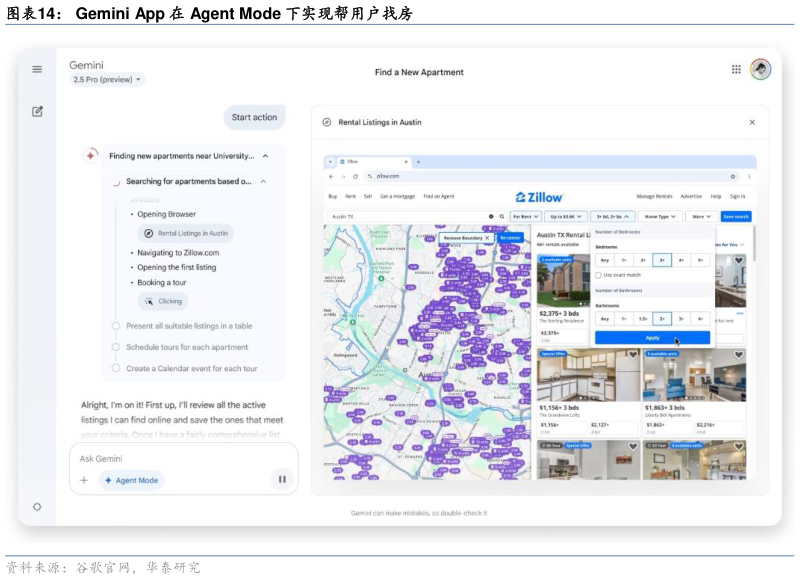Enable the Use exact match checkbox

tap(598, 275)
